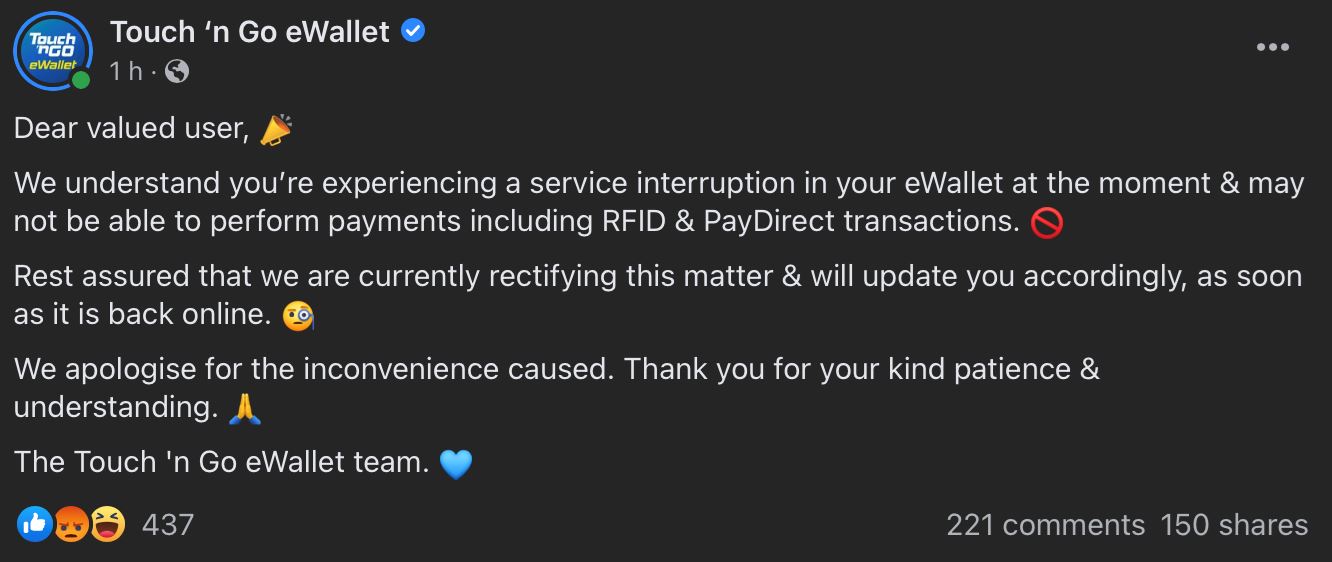Open the "1 h" post timestamp

[x=126, y=71]
